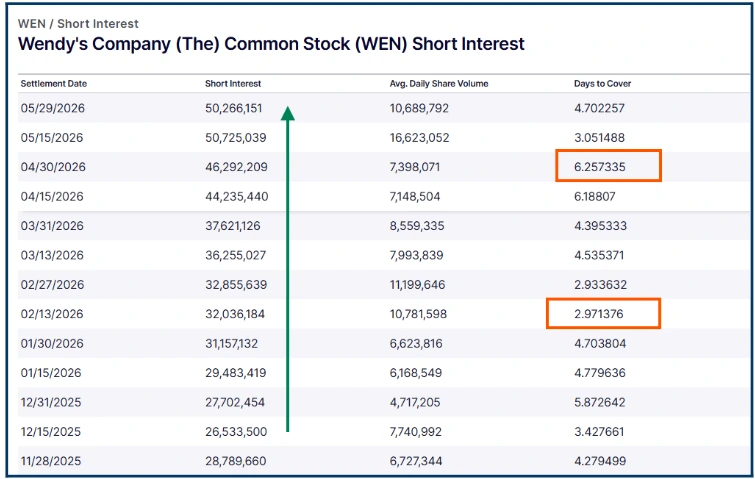
Task: Select the Wendy's Company Short Interest heading
Action: point(271,44)
